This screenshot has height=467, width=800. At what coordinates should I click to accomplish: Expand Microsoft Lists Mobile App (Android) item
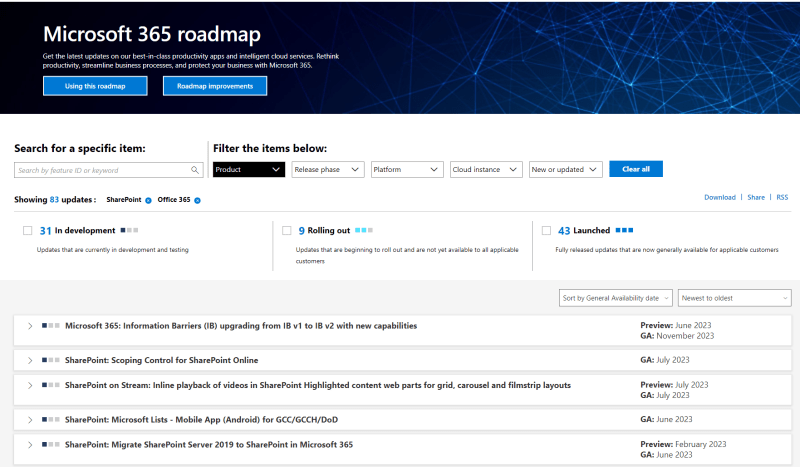pos(30,420)
